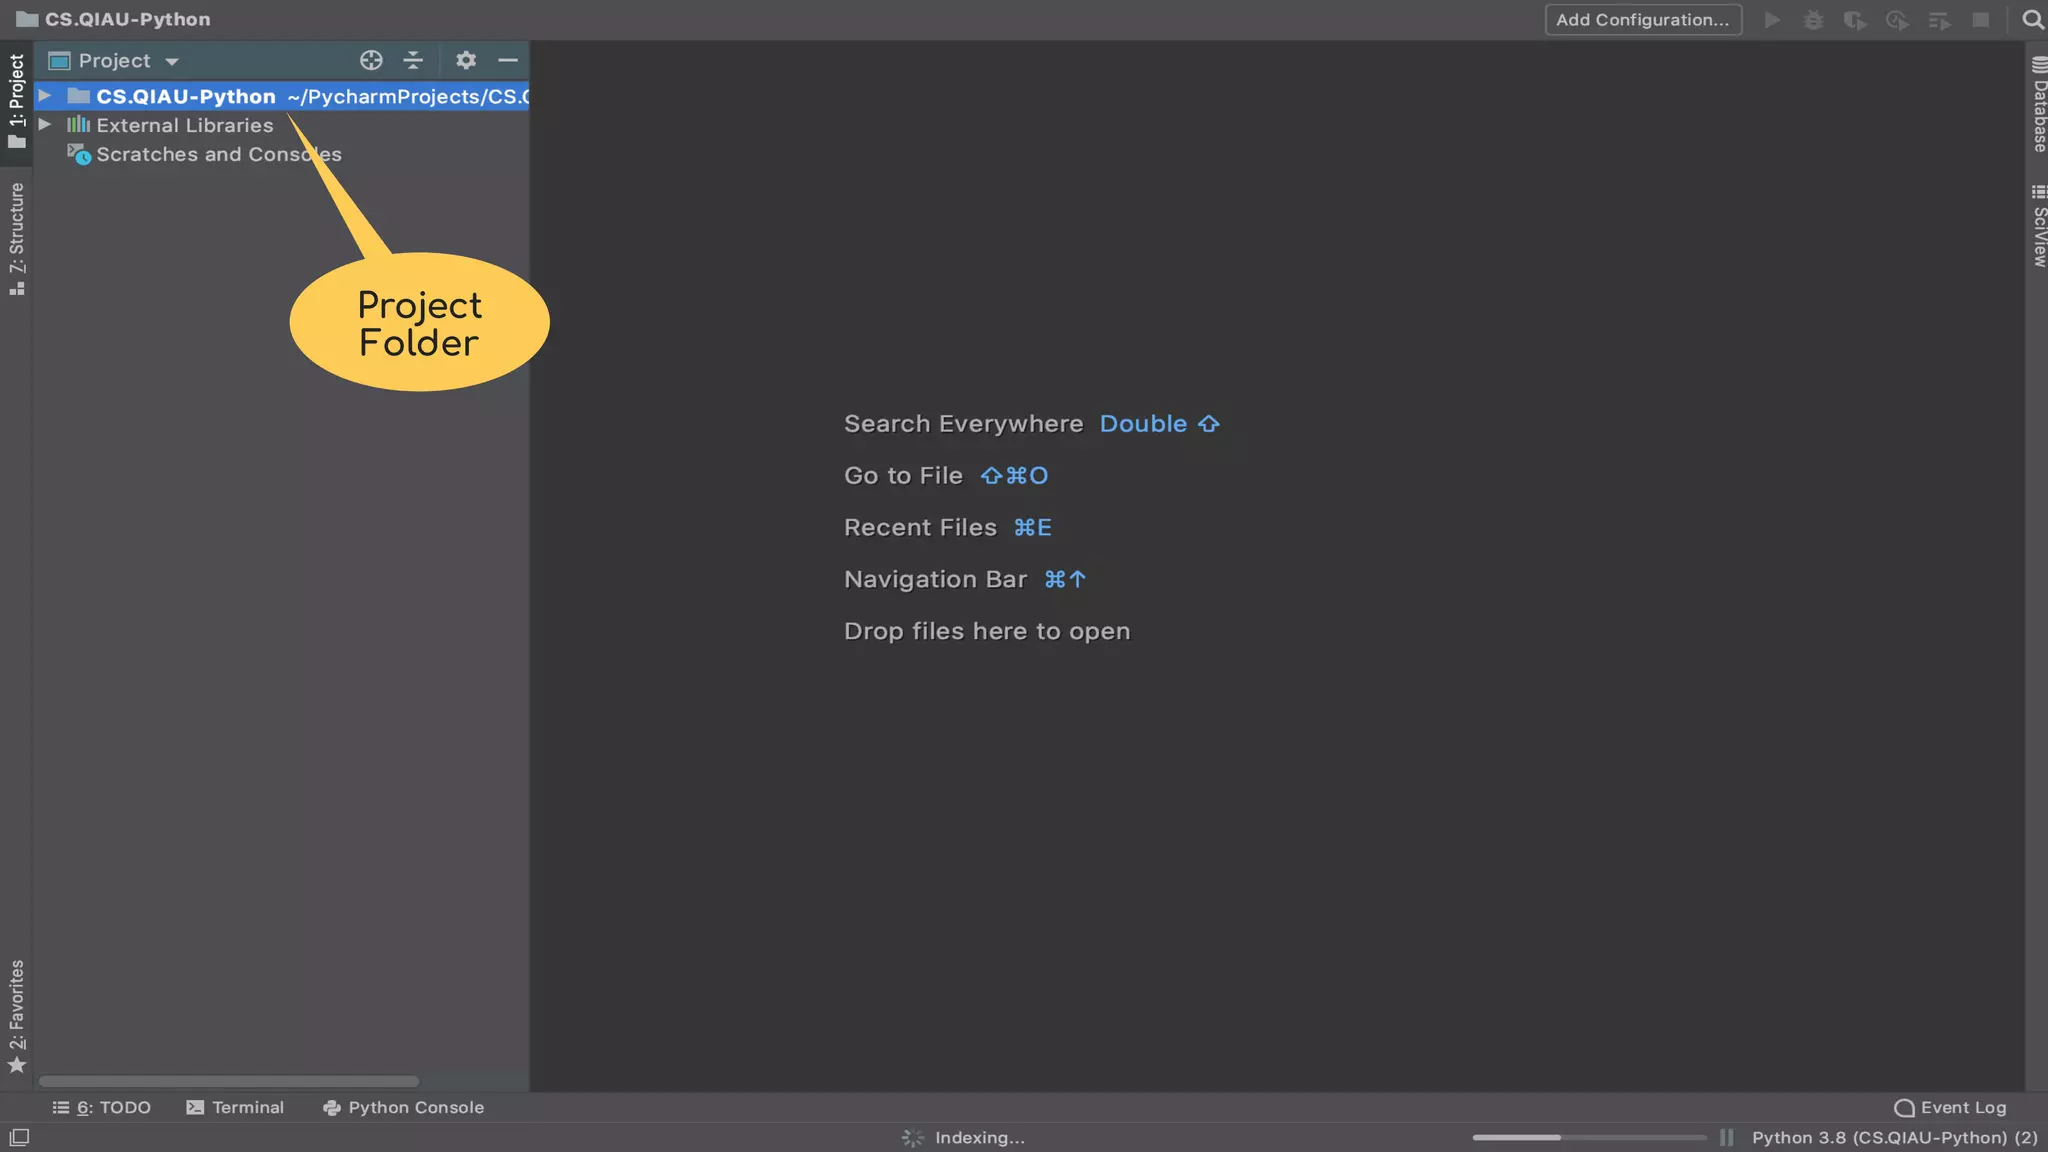Click the Search Everywhere magnifier icon

(2032, 20)
